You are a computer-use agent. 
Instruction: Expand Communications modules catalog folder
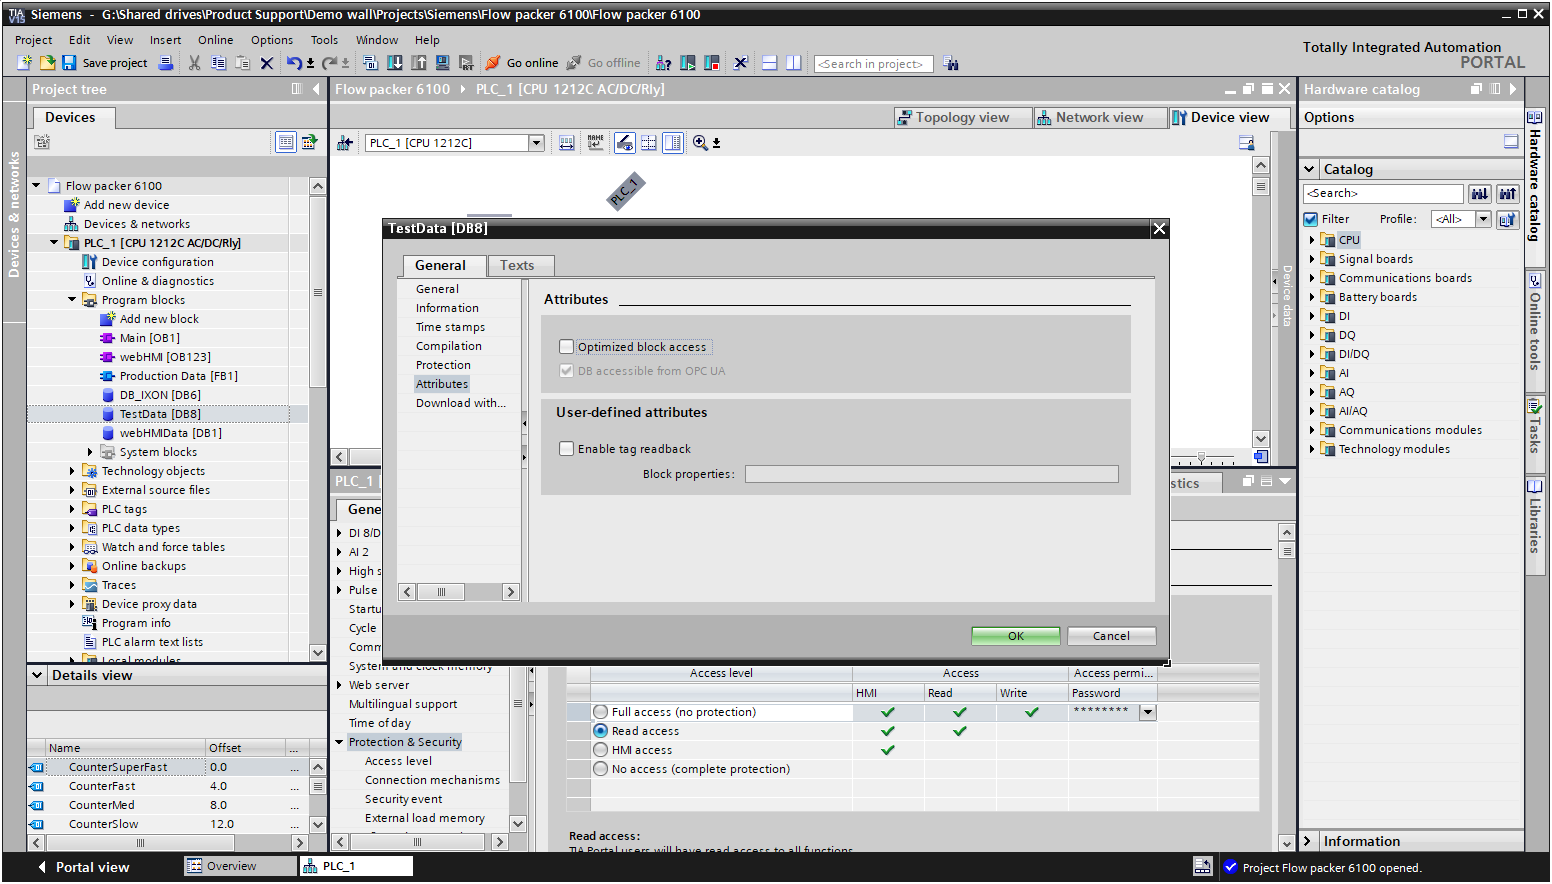tap(1312, 430)
